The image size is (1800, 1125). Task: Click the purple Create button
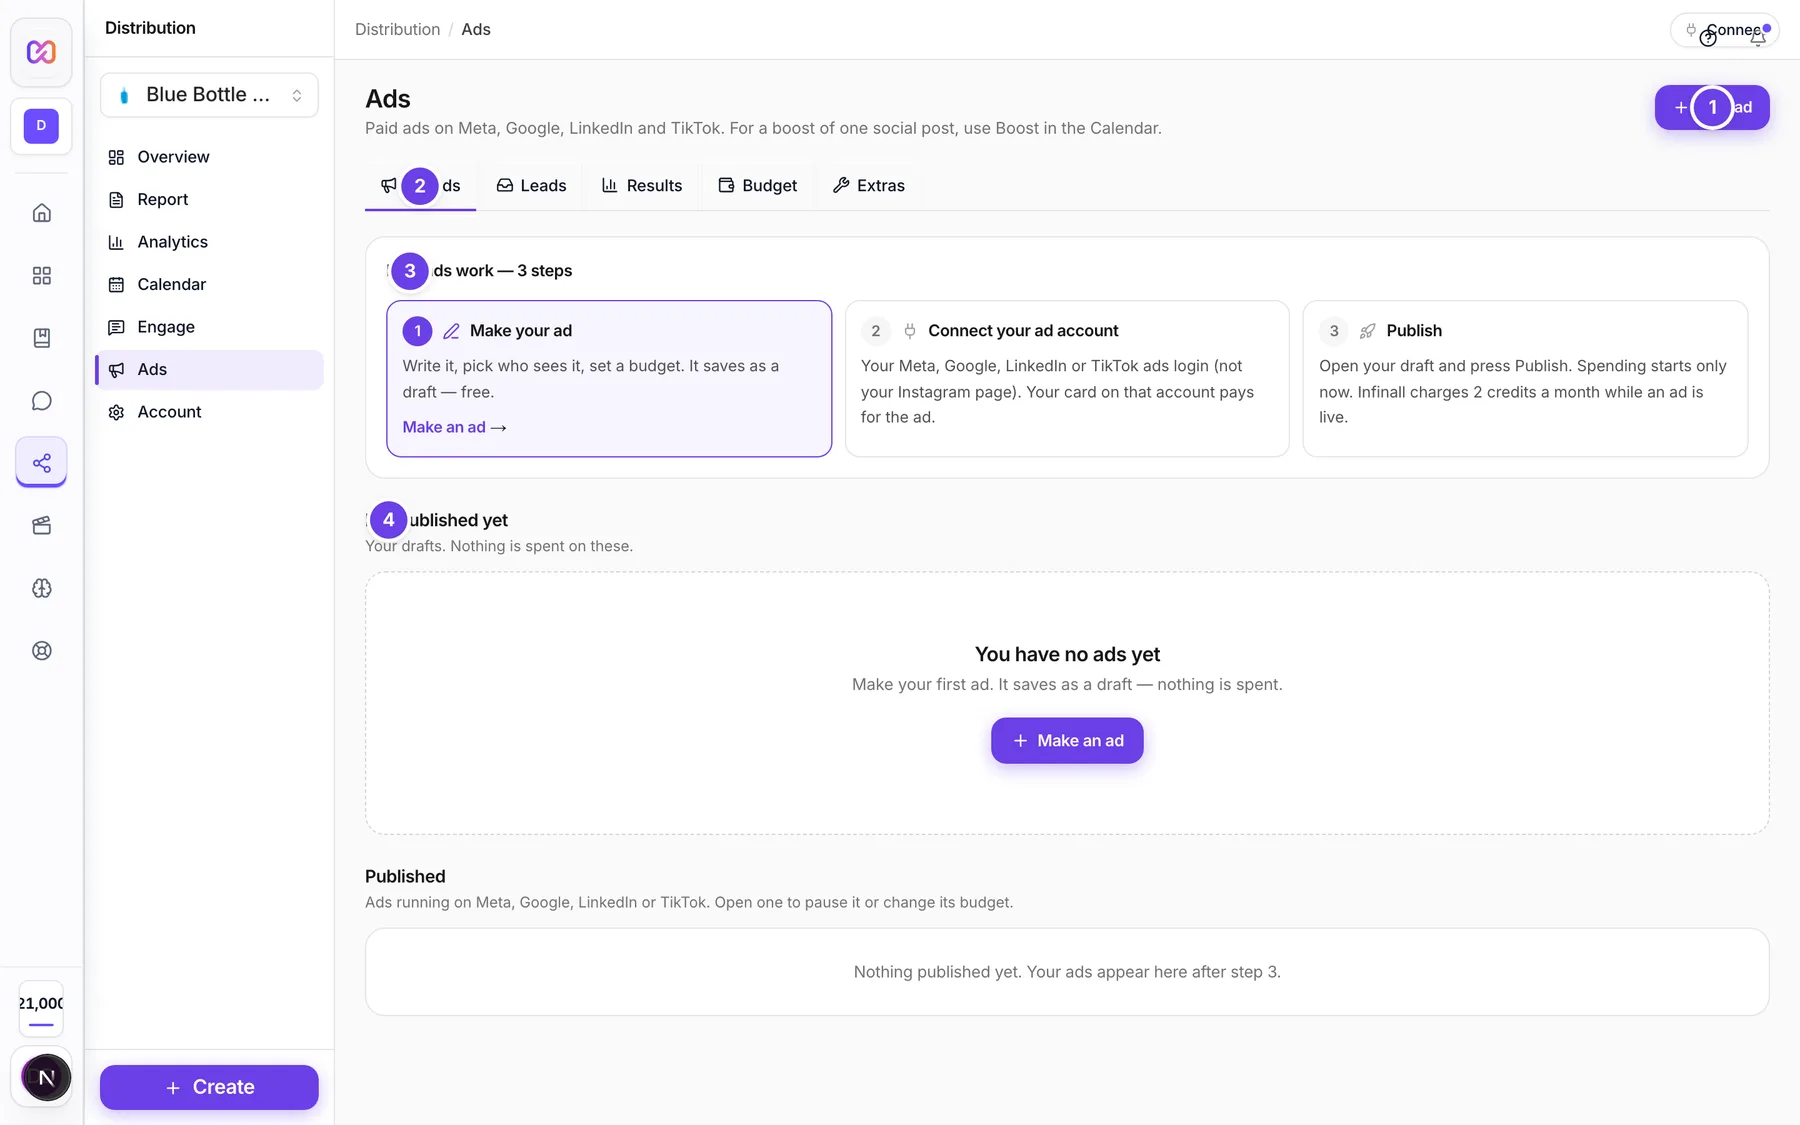click(209, 1087)
